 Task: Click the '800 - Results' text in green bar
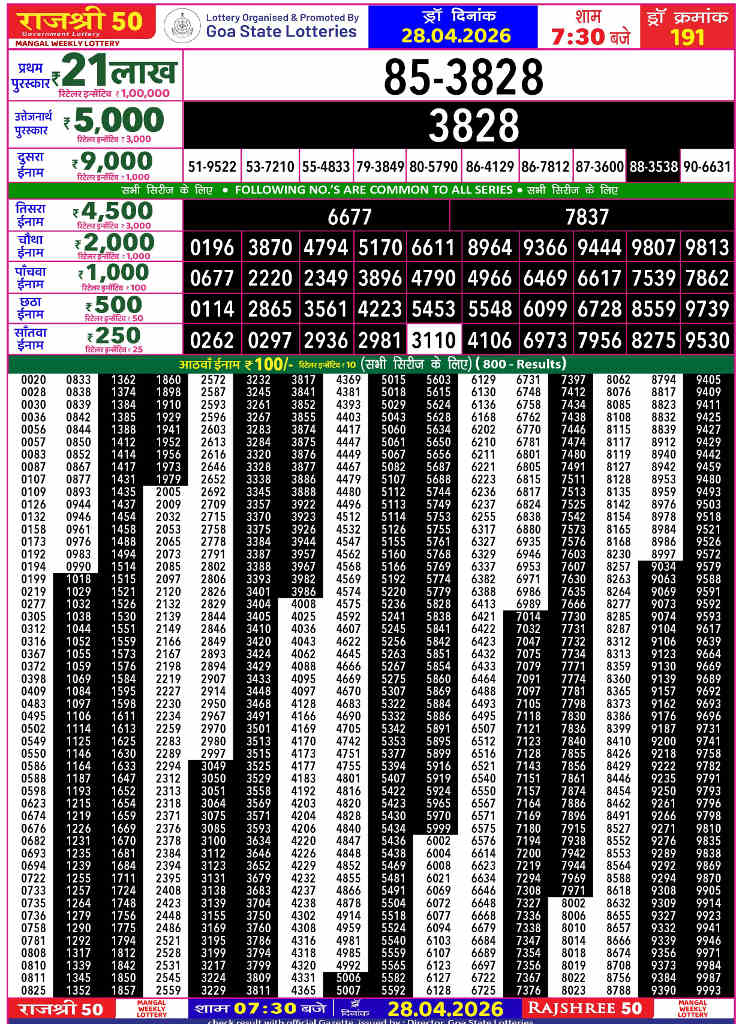pos(523,364)
